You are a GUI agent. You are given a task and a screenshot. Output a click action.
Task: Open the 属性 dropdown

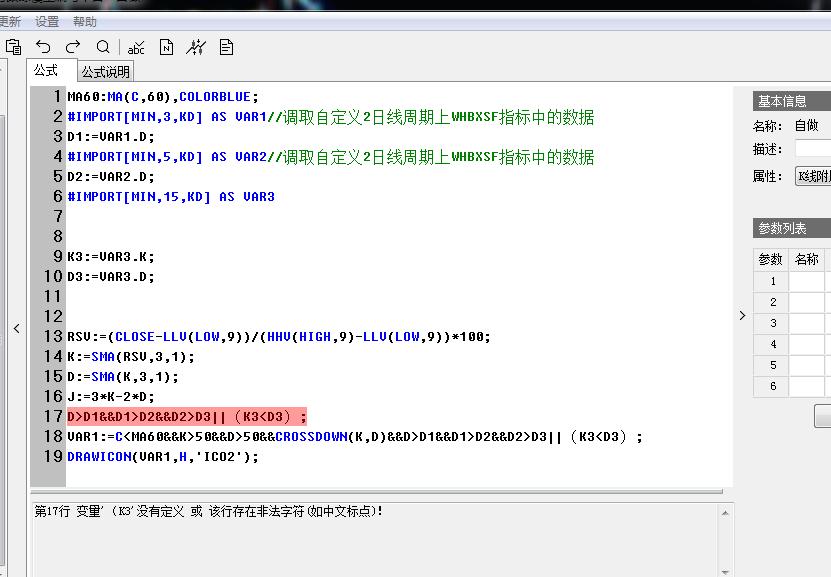812,176
